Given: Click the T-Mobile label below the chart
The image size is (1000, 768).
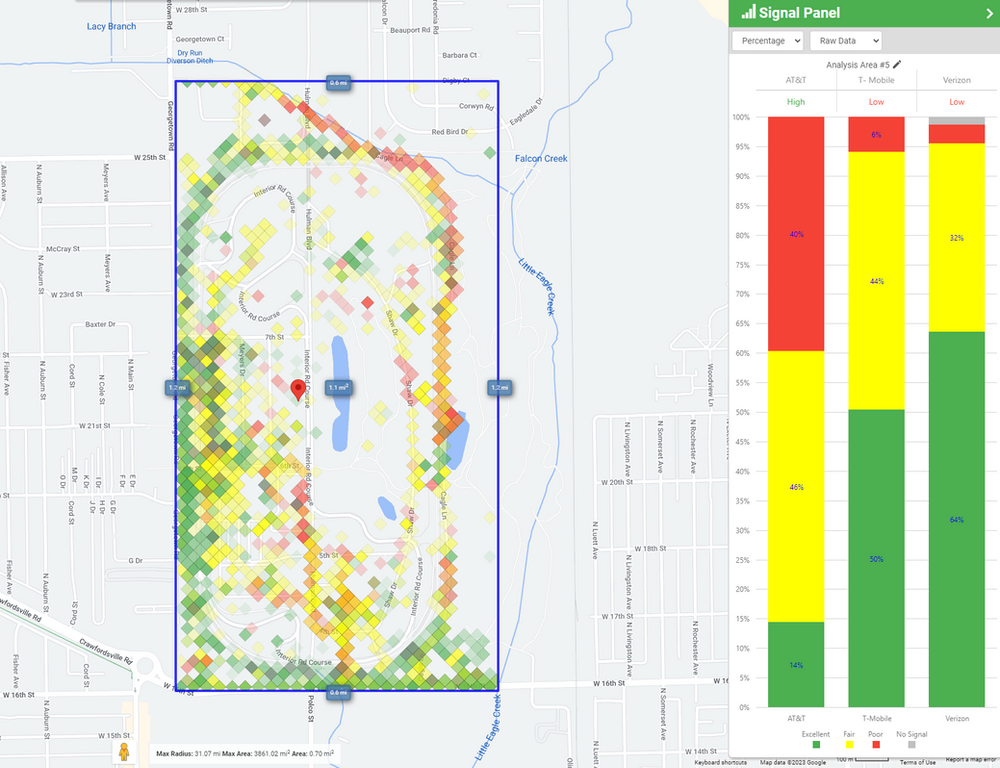Looking at the screenshot, I should 876,718.
